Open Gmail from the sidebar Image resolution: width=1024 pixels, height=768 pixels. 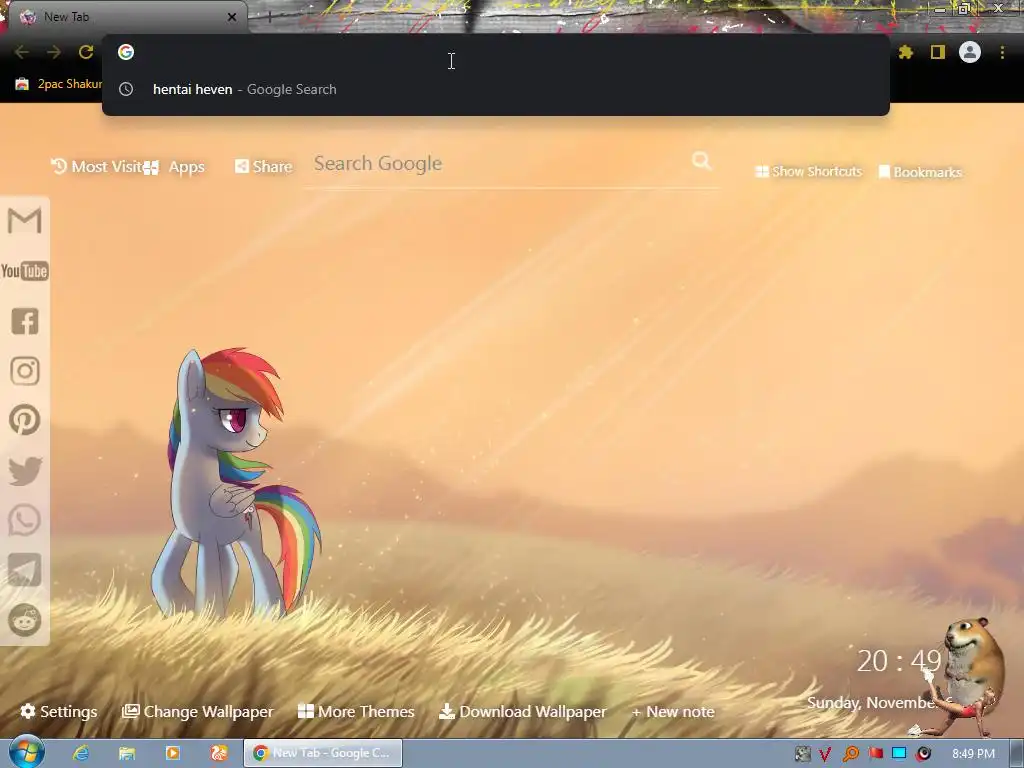coord(25,221)
